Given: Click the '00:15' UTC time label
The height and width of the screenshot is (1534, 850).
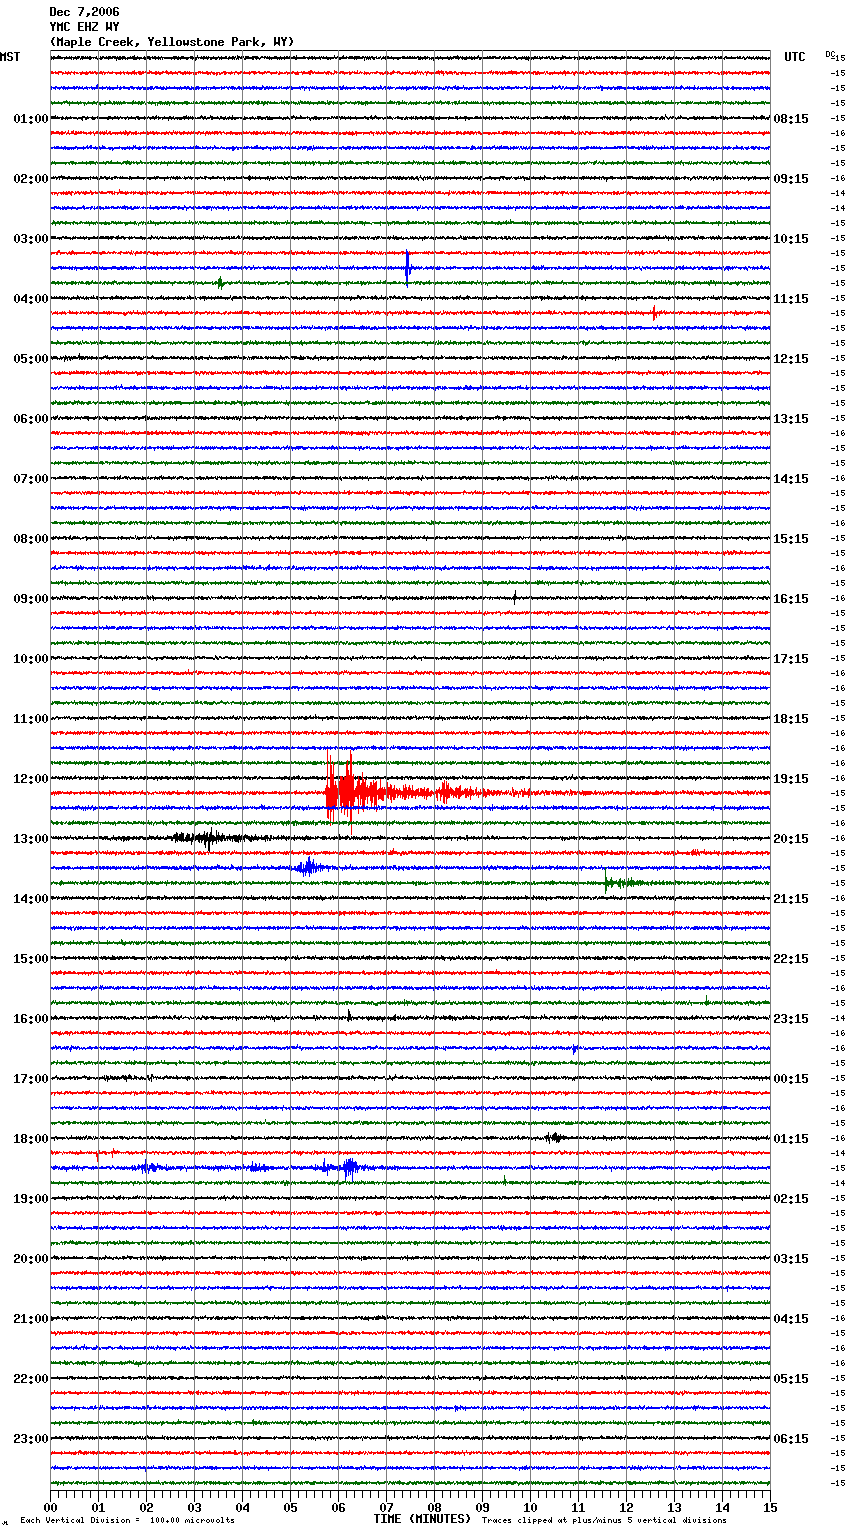Looking at the screenshot, I should pyautogui.click(x=791, y=1079).
